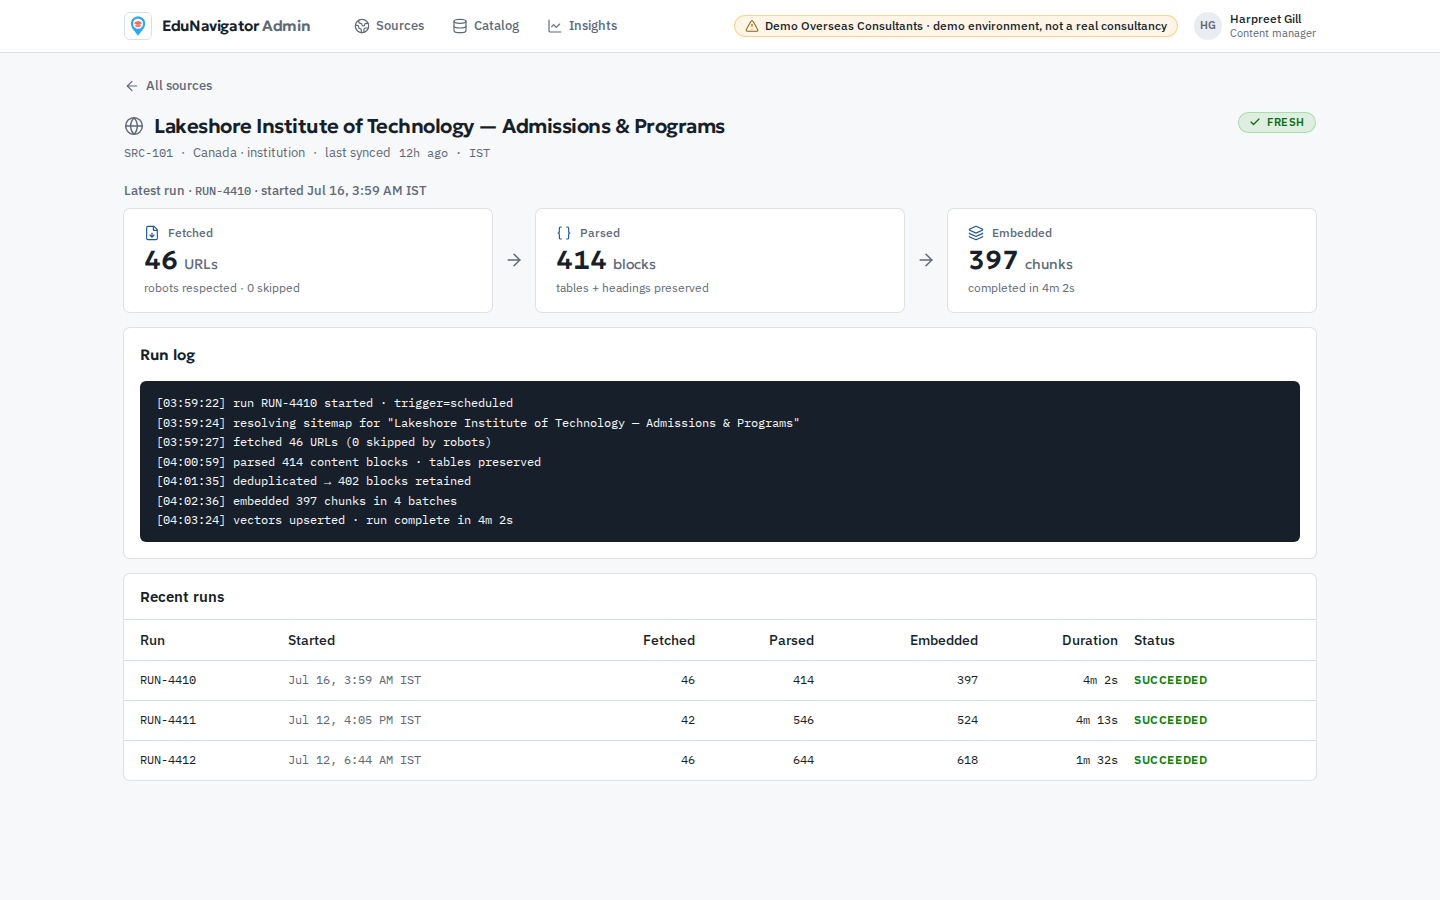Click the Parsed curly braces icon

pos(564,233)
